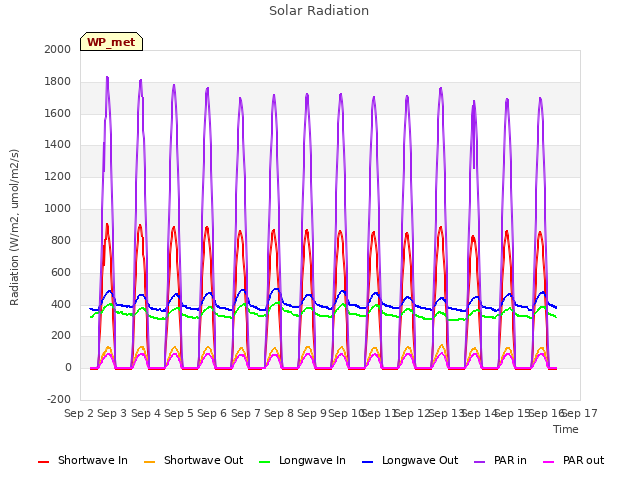Click the Sep 4 x-axis label
The width and height of the screenshot is (640, 480).
pyautogui.click(x=146, y=413)
